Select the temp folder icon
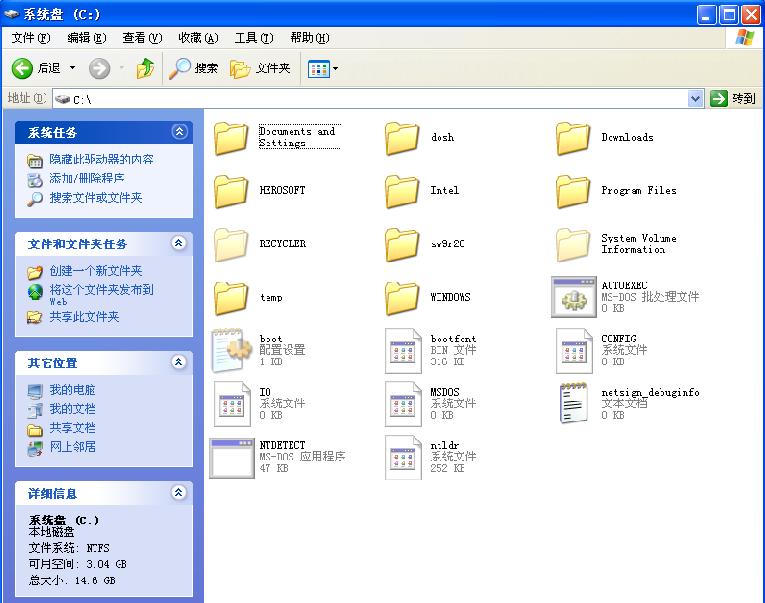765x603 pixels. (231, 298)
